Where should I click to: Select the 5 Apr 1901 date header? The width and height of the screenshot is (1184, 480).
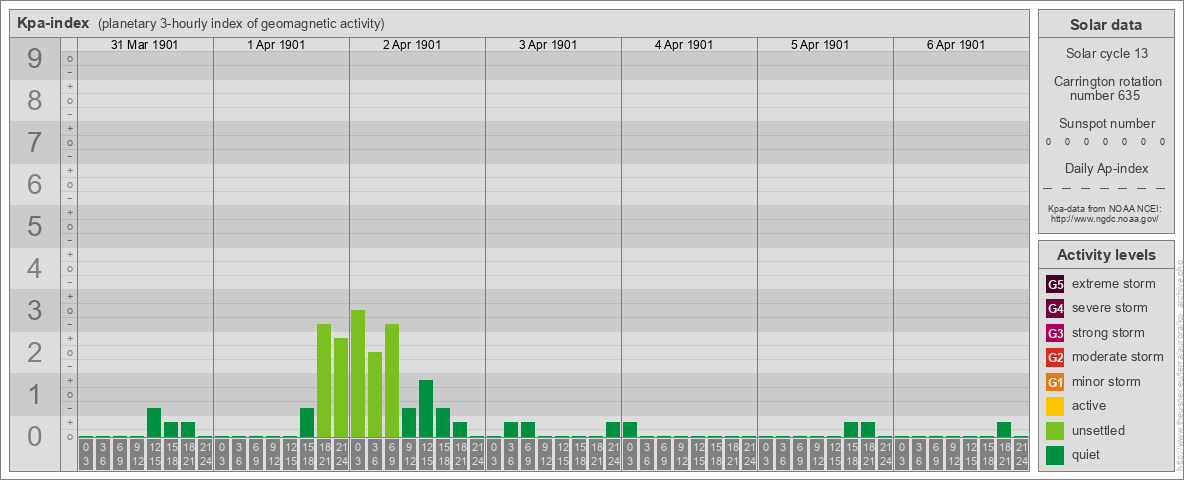point(820,45)
